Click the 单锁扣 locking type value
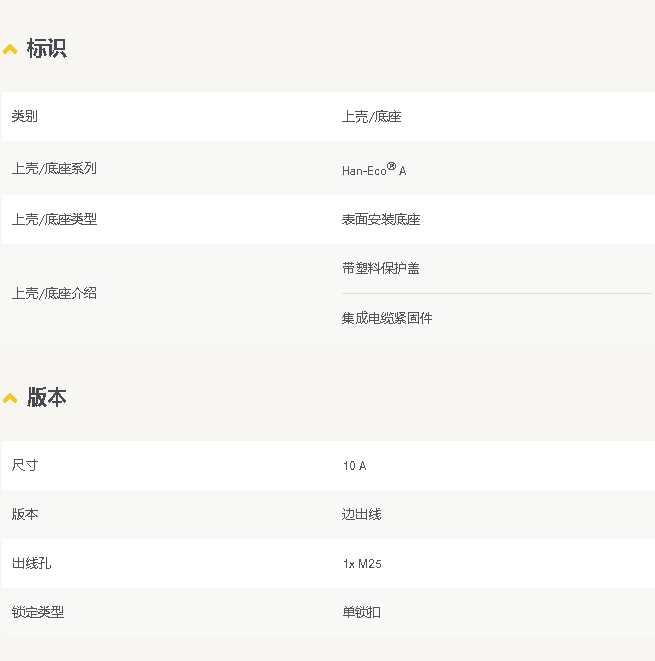 [361, 612]
